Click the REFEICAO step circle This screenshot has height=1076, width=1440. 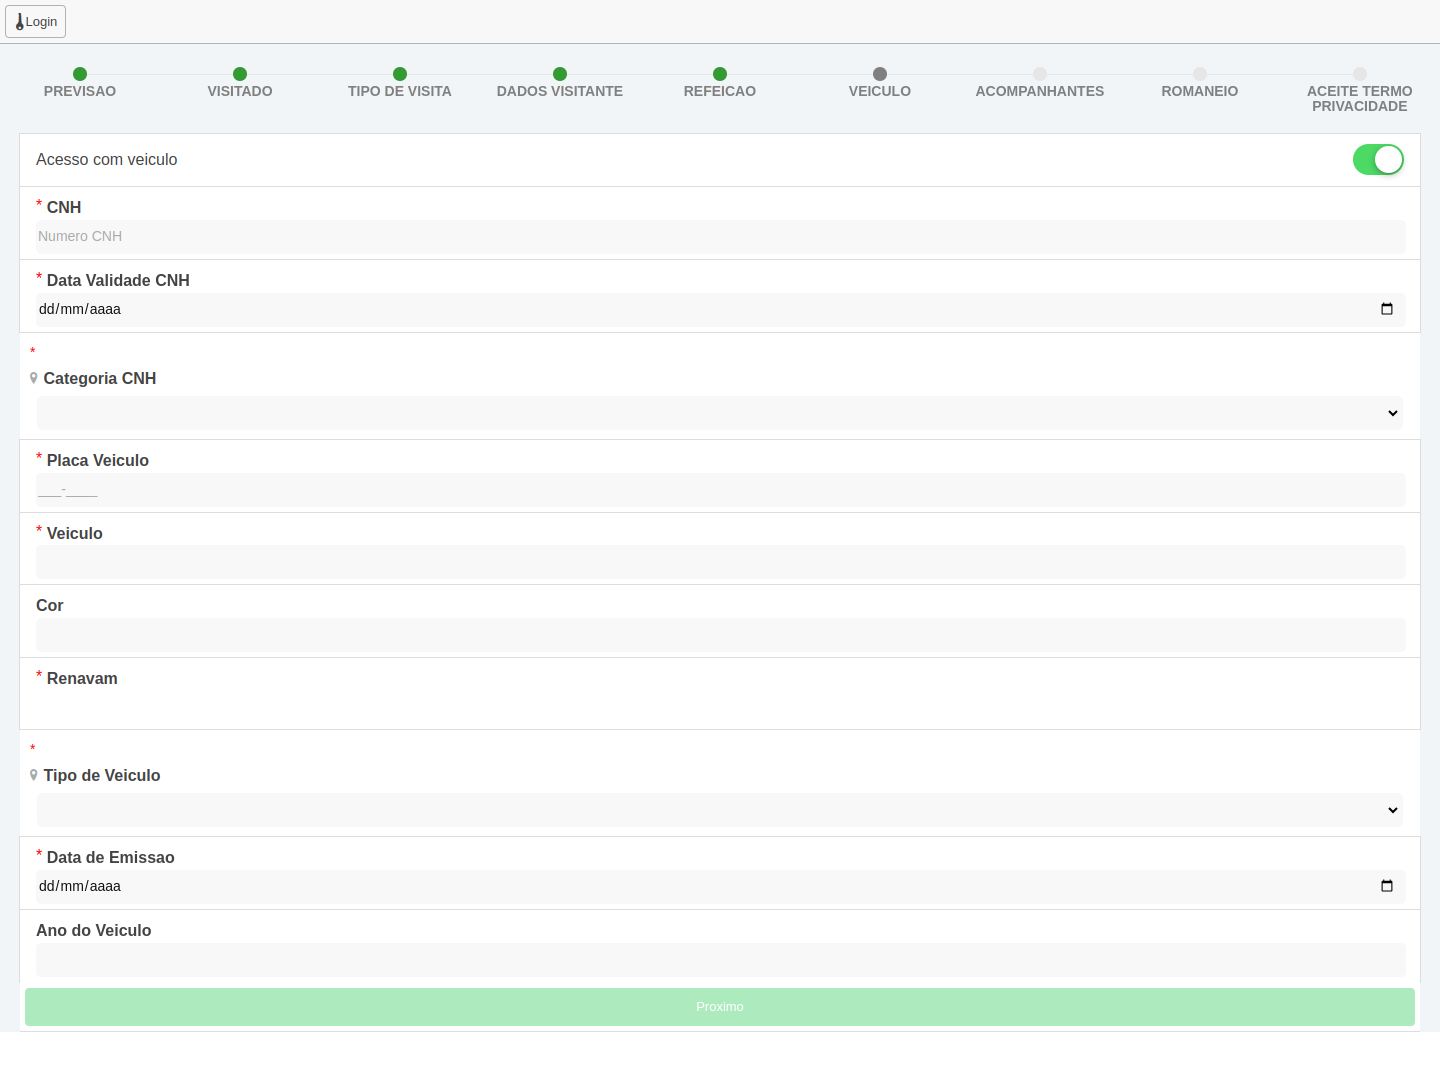(720, 74)
